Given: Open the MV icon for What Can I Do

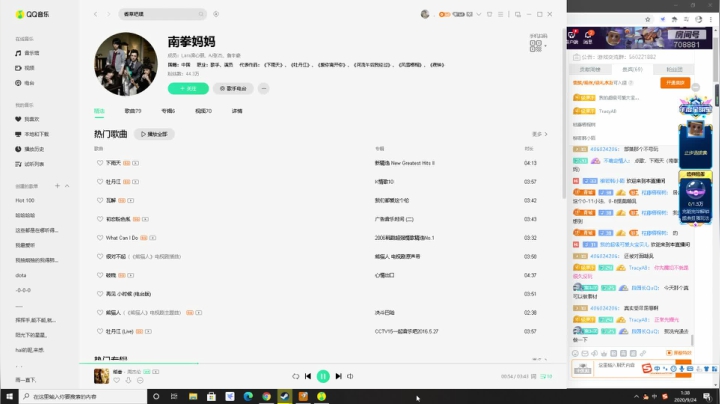Looking at the screenshot, I should coord(152,238).
